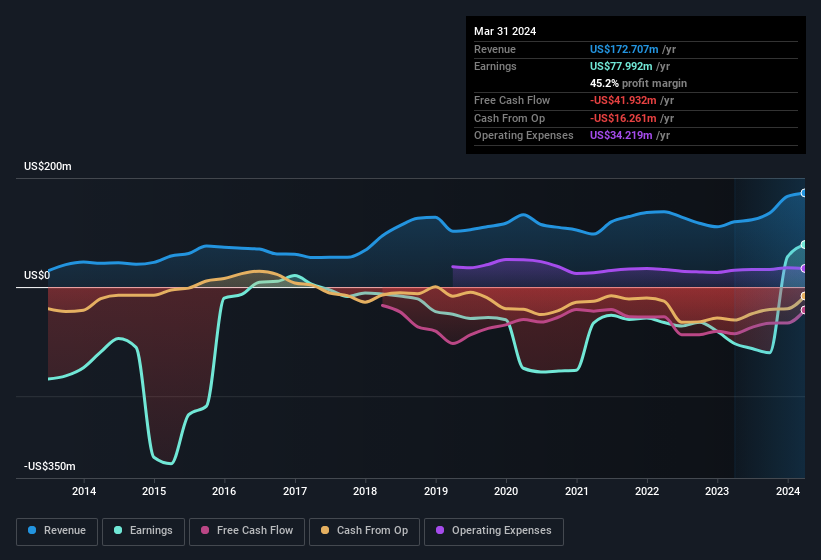Screen dimensions: 821x560
Task: Click the 2021 x-axis label
Action: [576, 491]
